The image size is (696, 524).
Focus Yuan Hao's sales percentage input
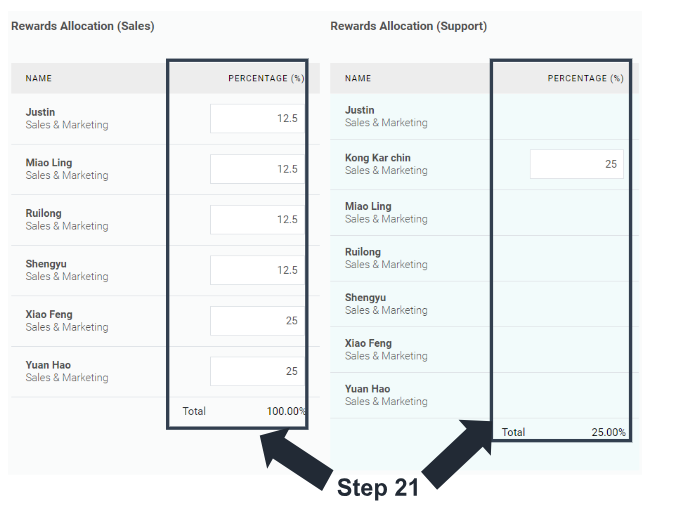pos(257,371)
